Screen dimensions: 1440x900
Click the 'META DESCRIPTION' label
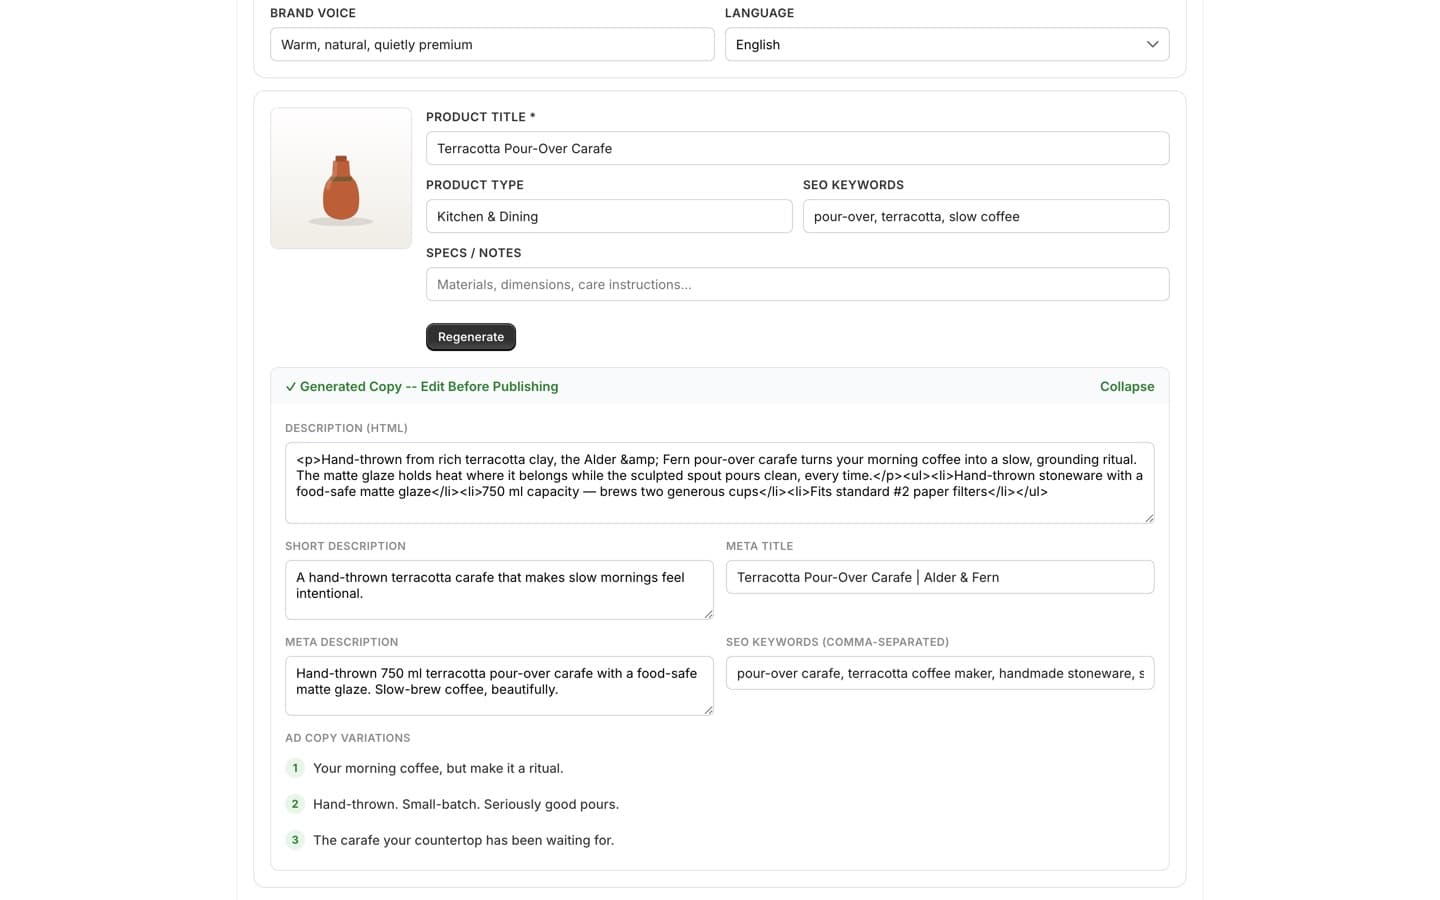click(342, 642)
